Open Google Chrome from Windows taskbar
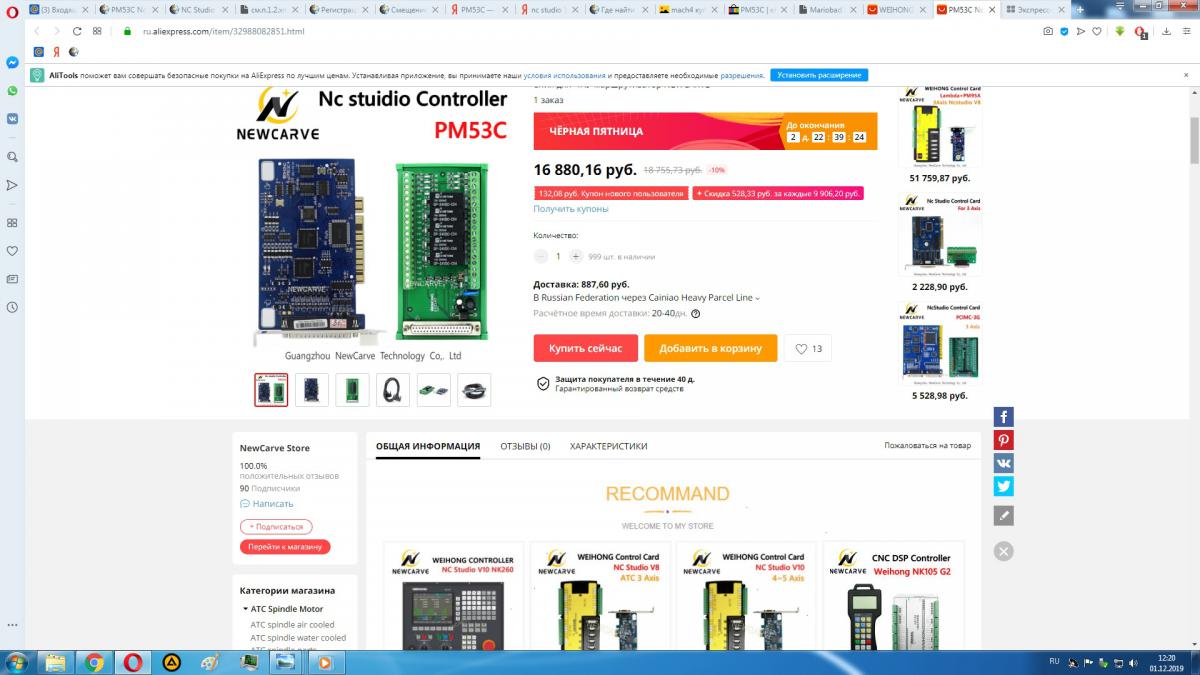 click(x=94, y=662)
